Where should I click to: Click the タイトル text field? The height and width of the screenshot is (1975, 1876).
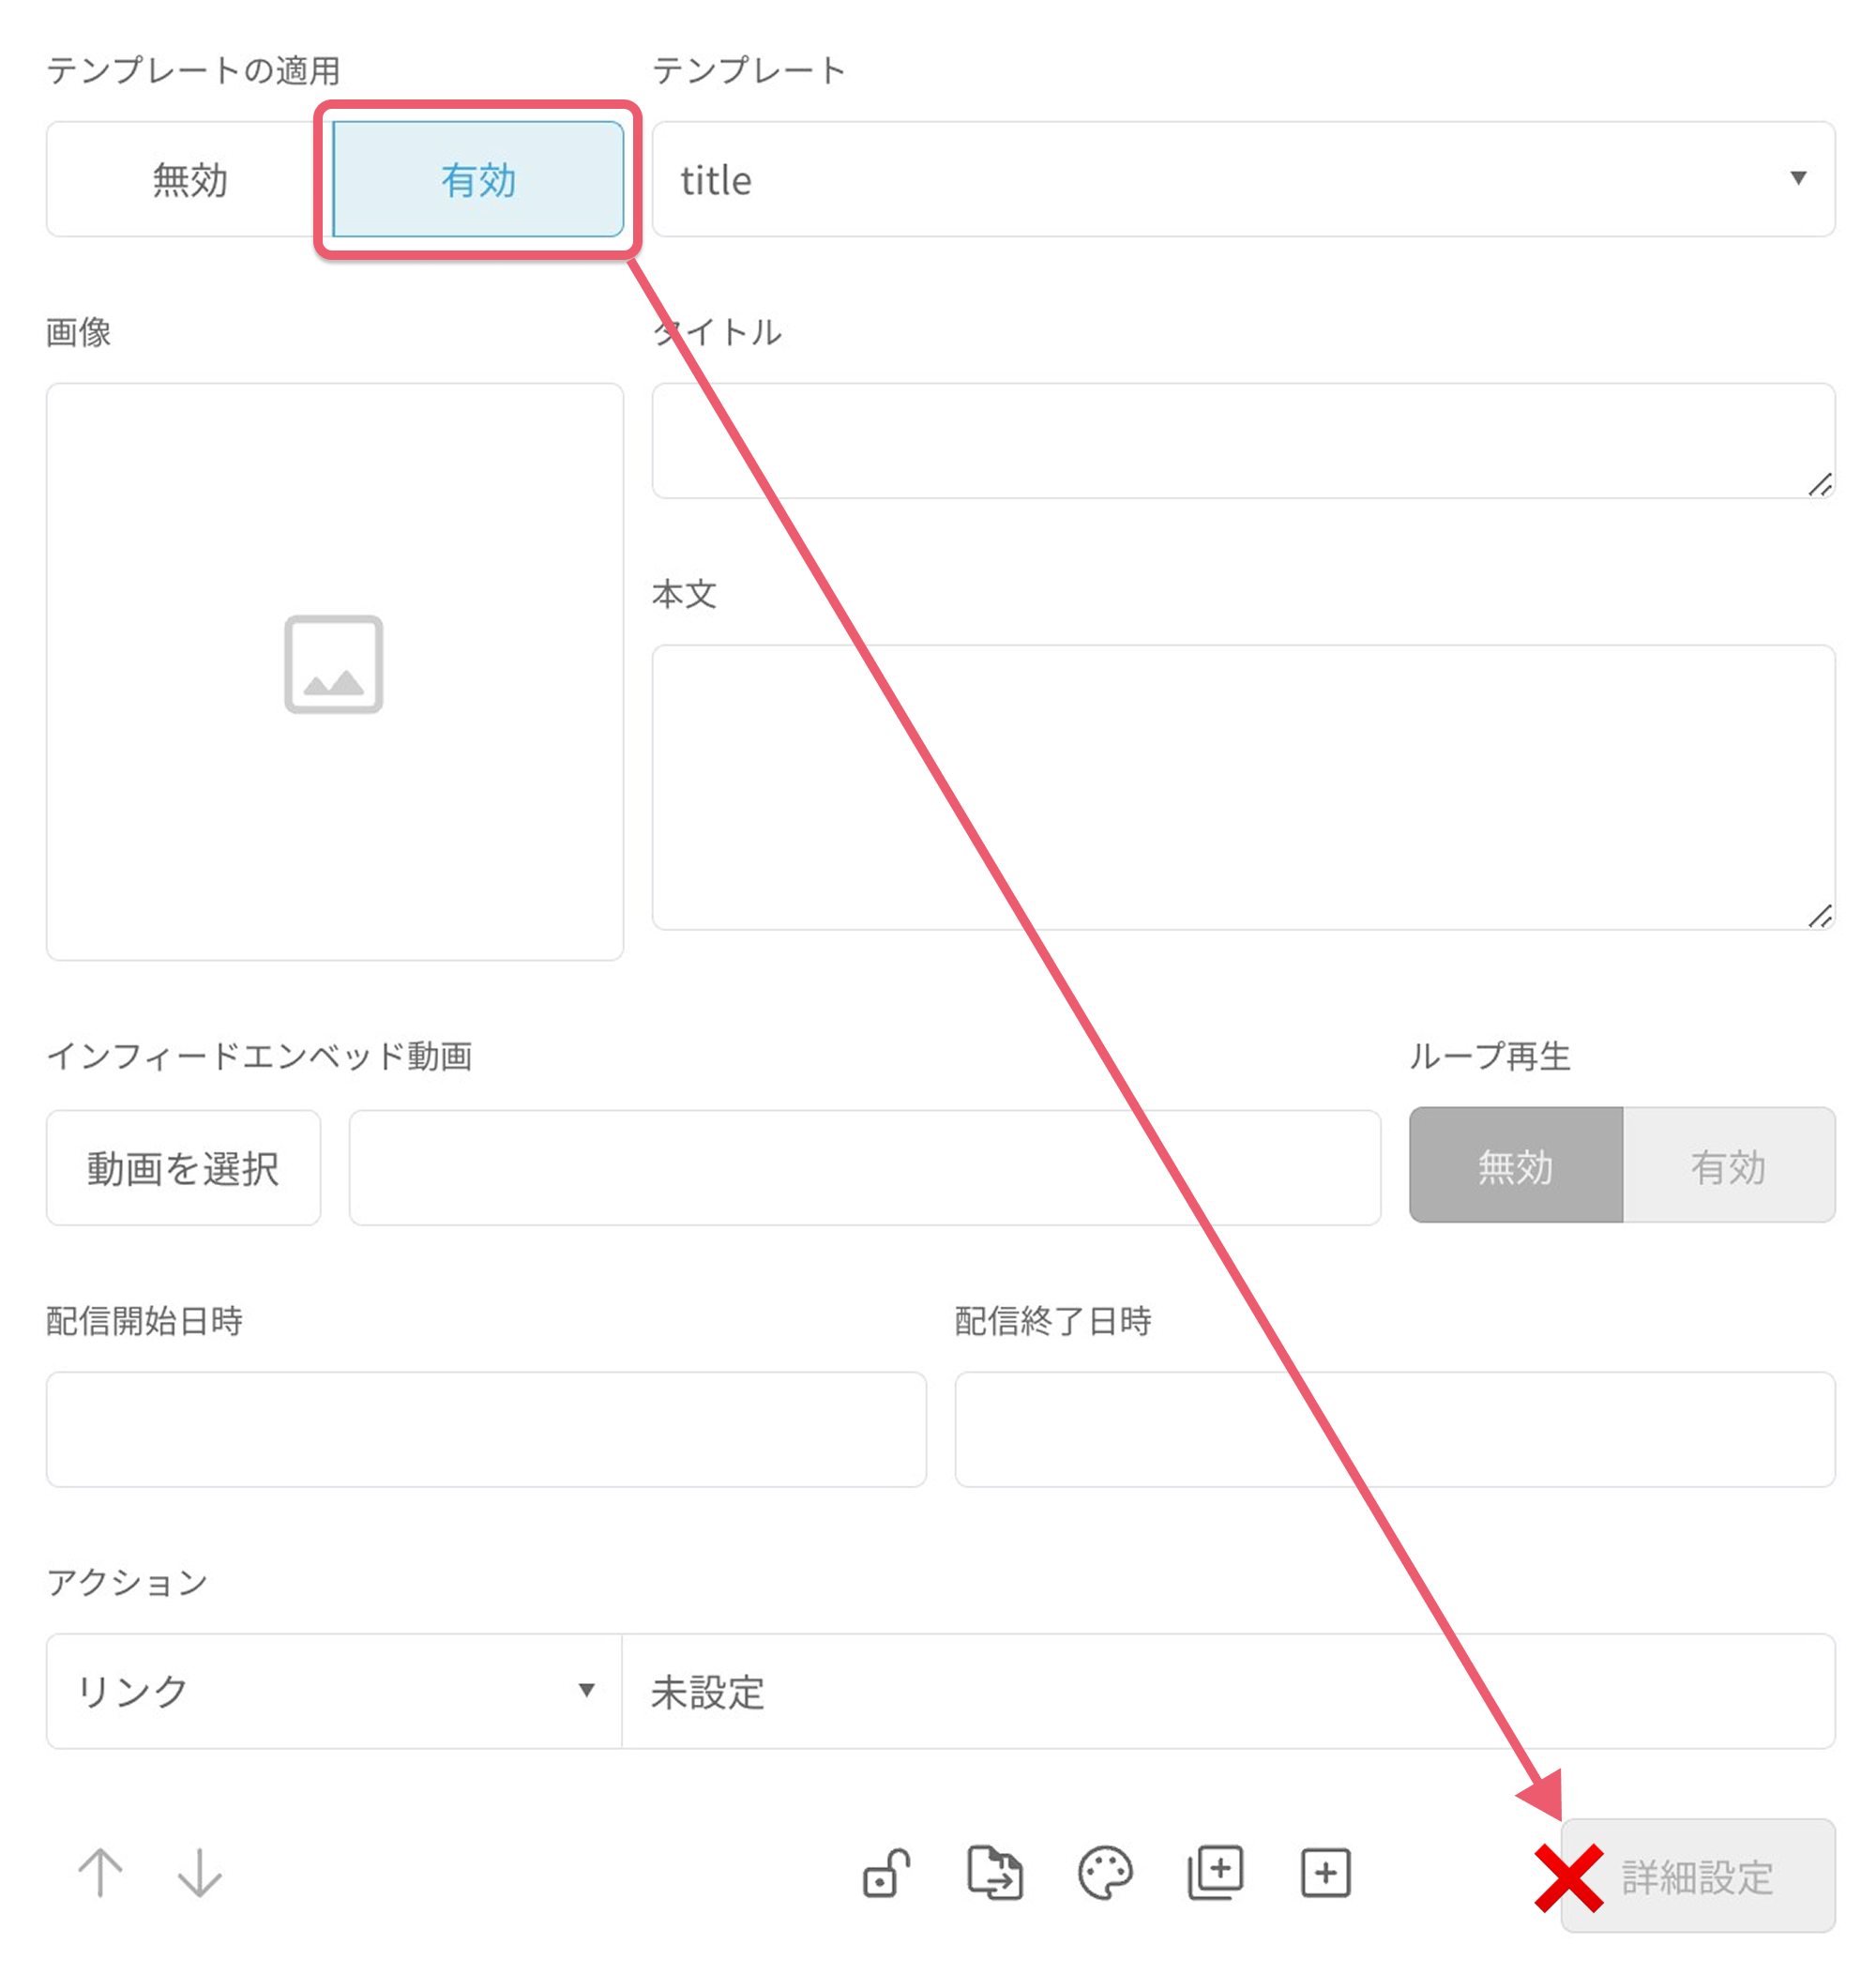(1244, 441)
